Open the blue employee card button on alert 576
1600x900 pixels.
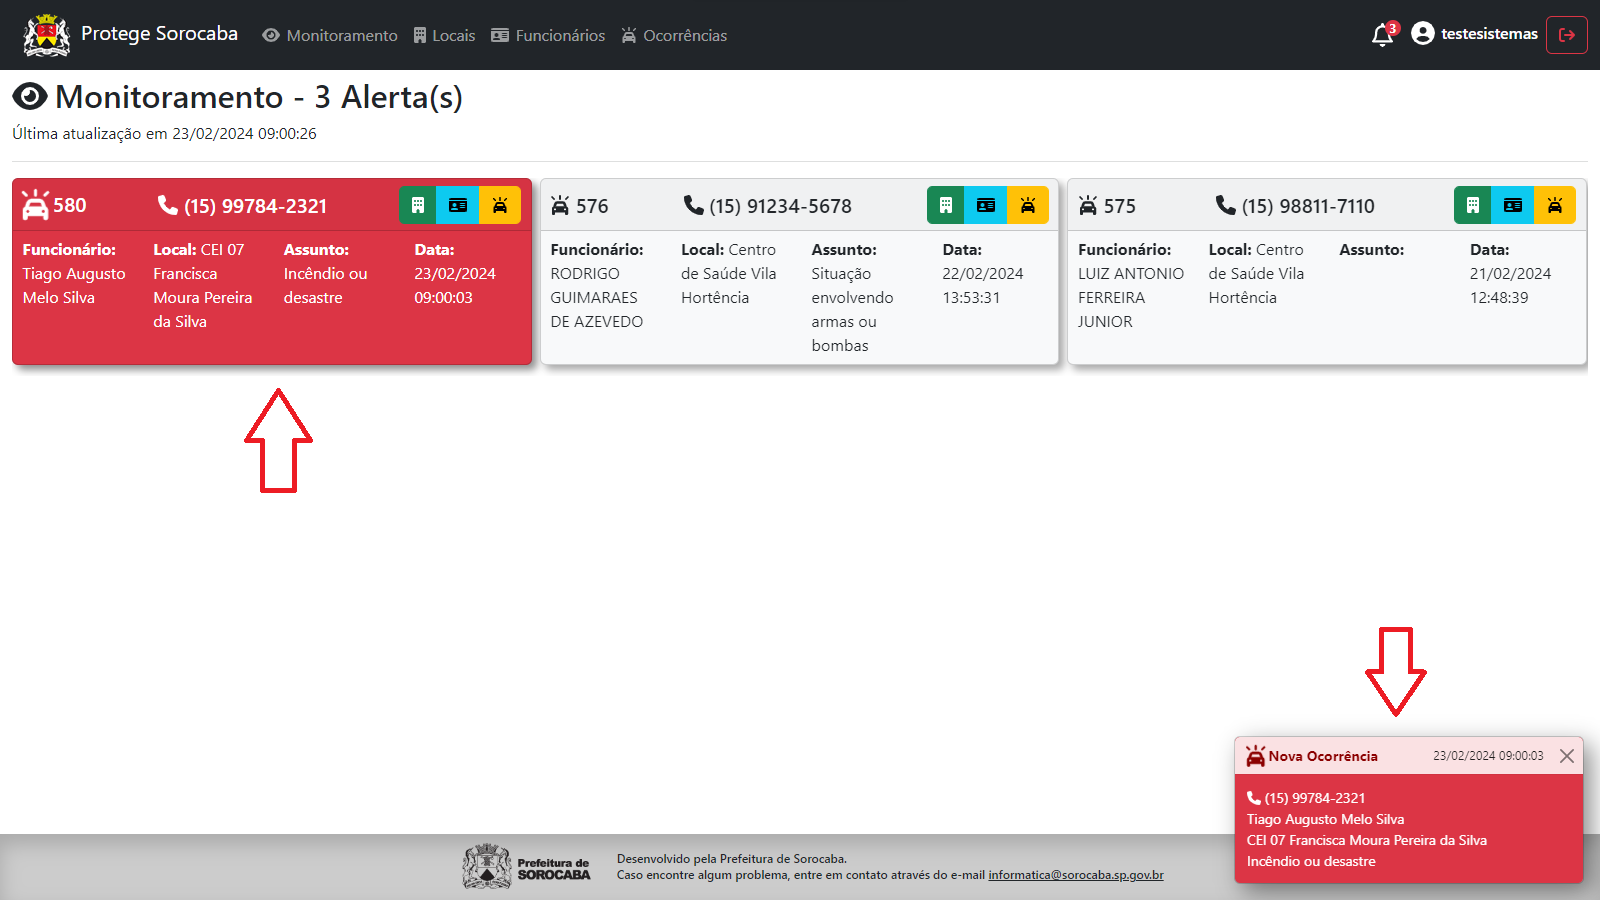pyautogui.click(x=986, y=205)
